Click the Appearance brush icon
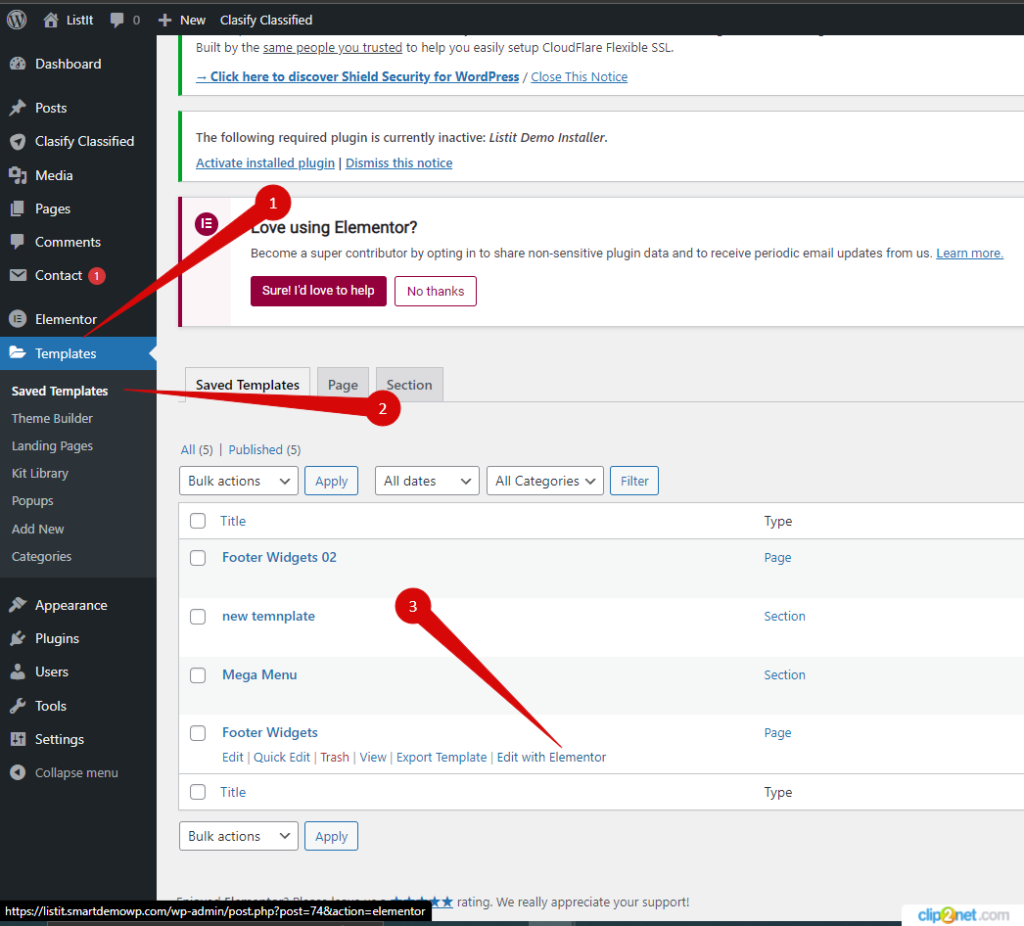Screen dimensions: 1024x926 tap(20, 604)
